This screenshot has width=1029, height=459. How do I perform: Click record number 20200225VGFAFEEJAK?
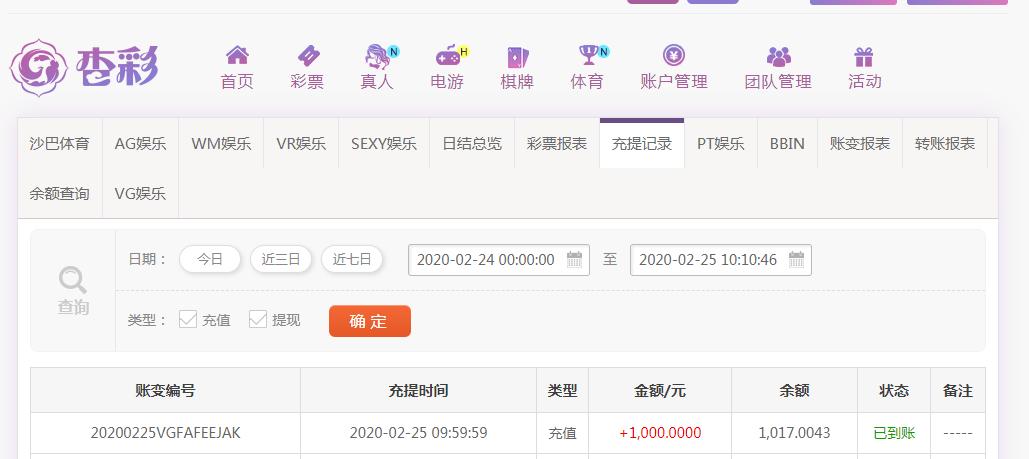pyautogui.click(x=165, y=433)
